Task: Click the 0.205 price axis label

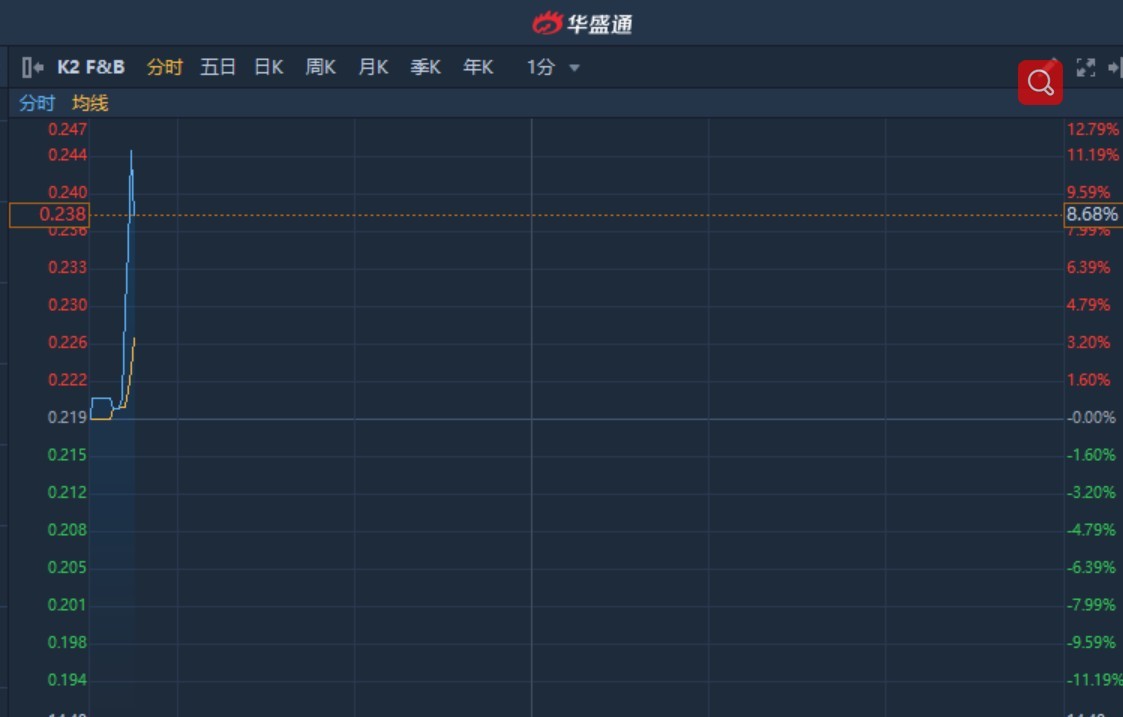Action: click(x=67, y=567)
